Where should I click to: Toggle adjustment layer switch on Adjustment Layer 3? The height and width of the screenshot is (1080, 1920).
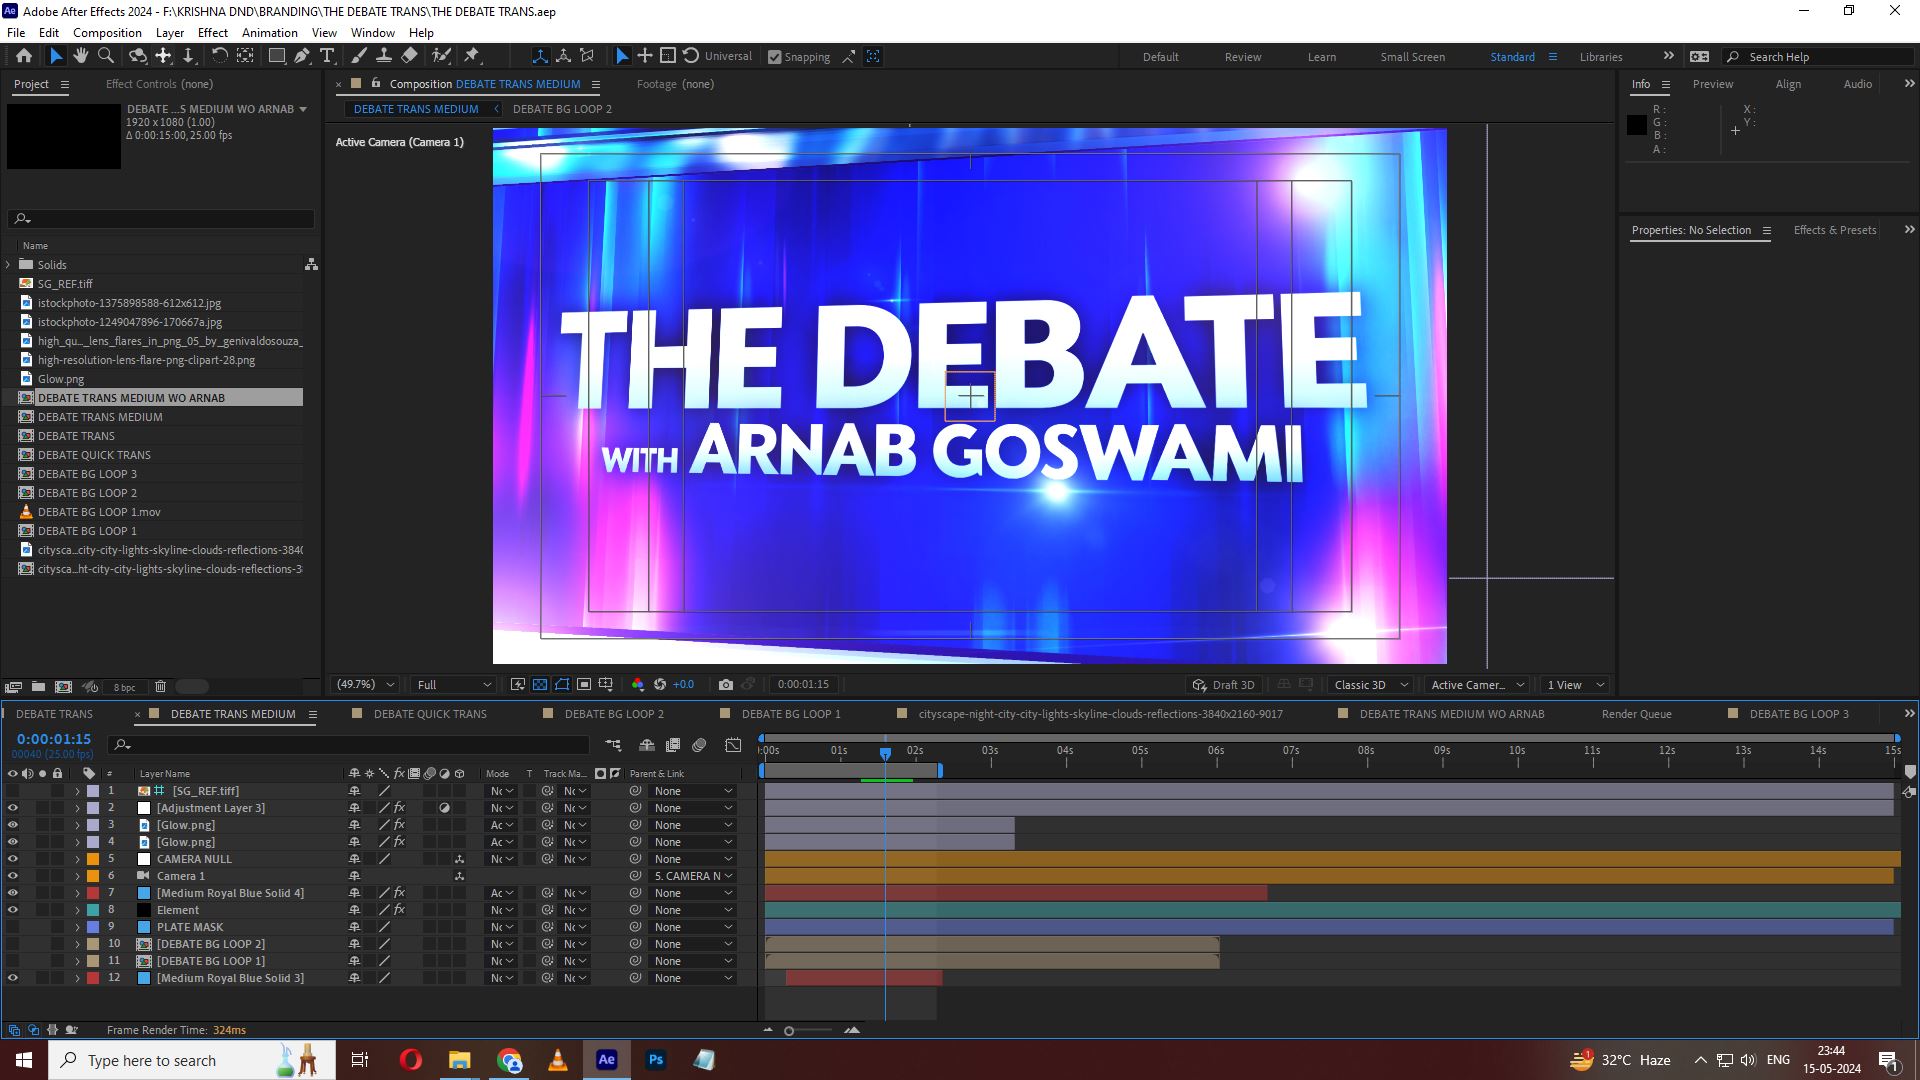point(445,808)
